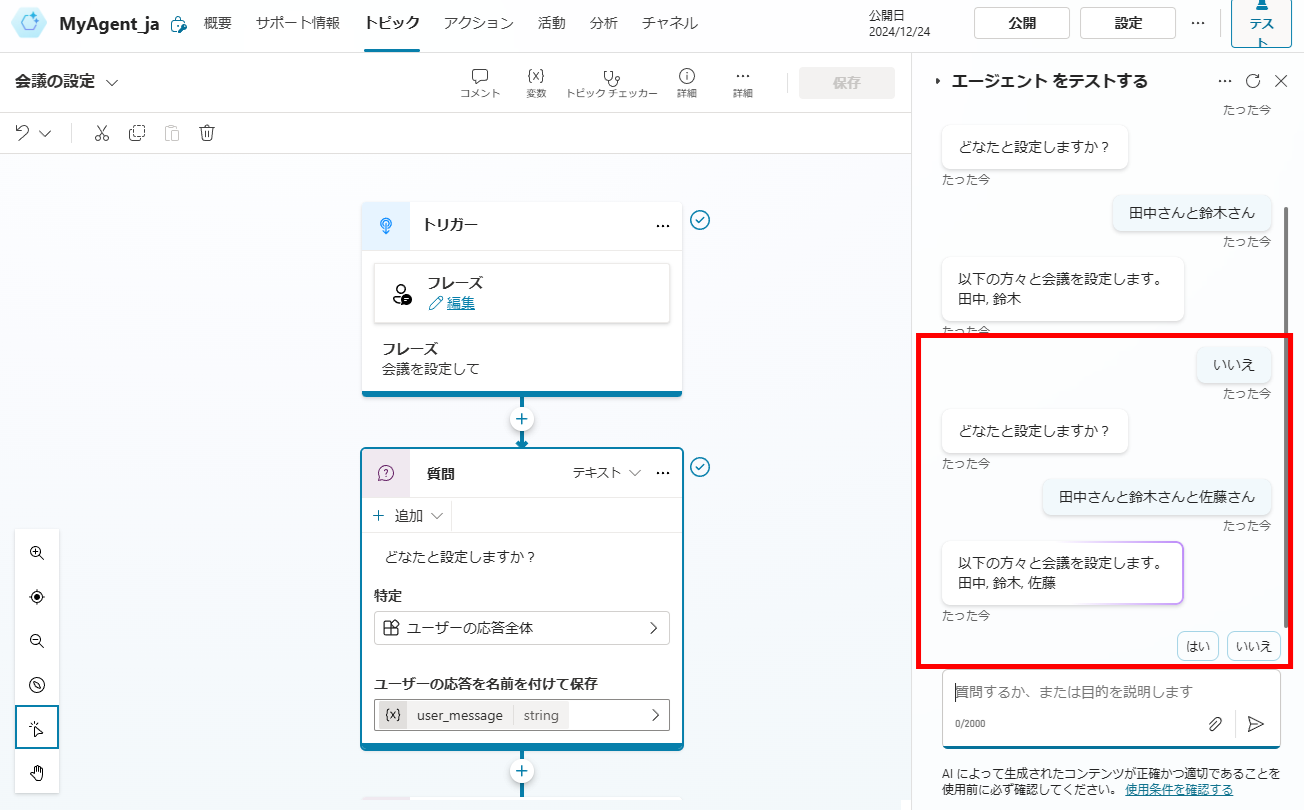Click the scissors cut icon

tap(101, 133)
